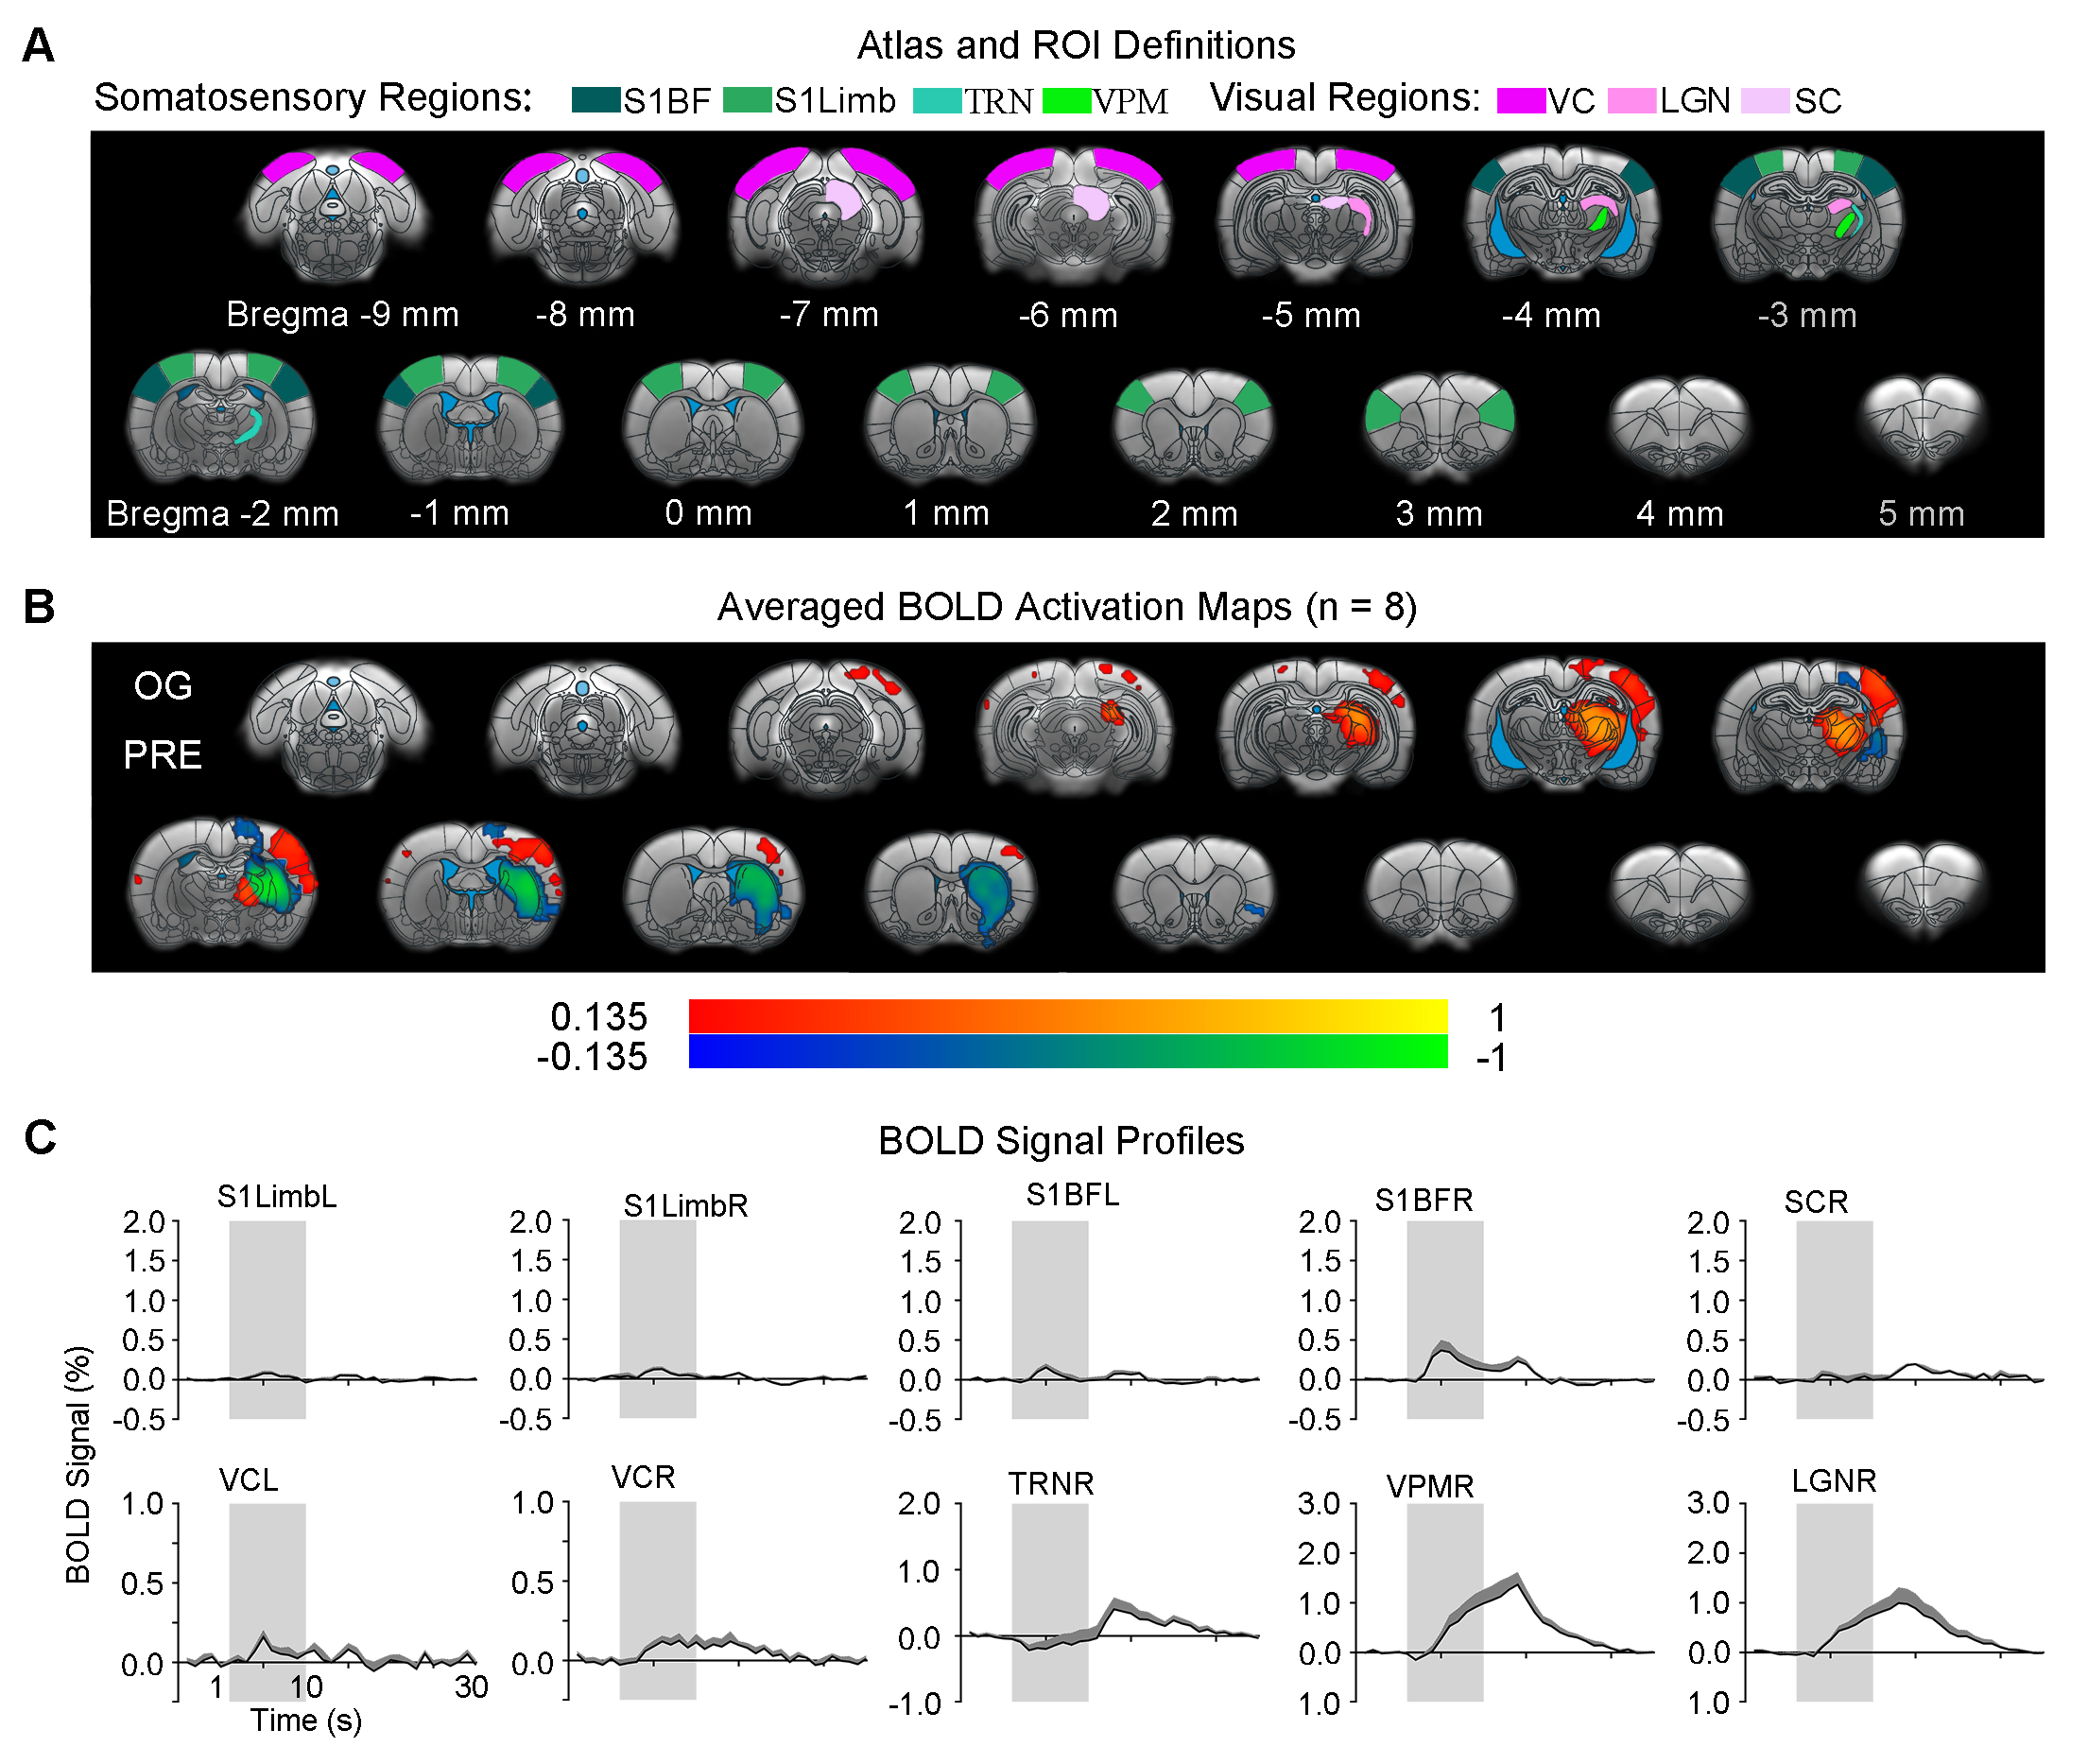The height and width of the screenshot is (1764, 2088).
Task: Click the VC magenta legend swatch
Action: tap(1521, 100)
